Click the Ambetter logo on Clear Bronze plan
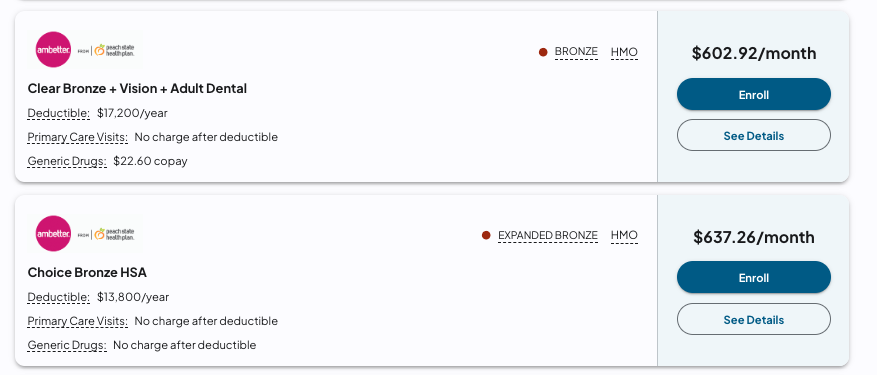The width and height of the screenshot is (877, 375). point(84,50)
